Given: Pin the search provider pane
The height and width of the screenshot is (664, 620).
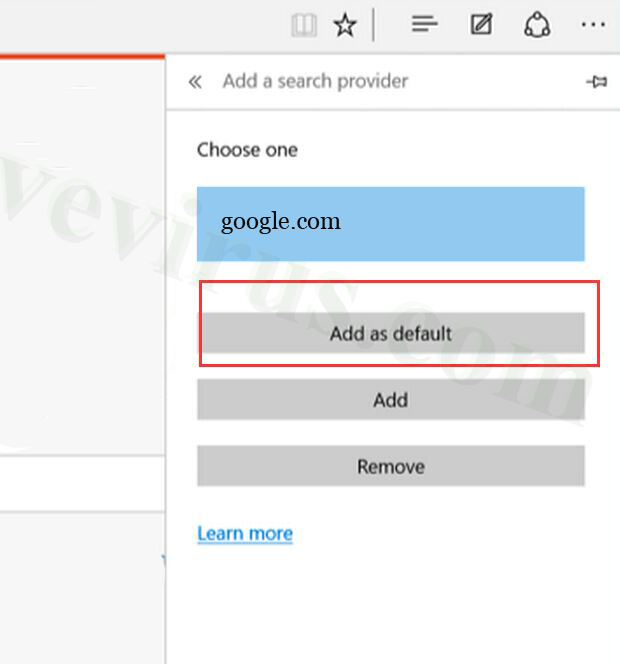Looking at the screenshot, I should coord(597,81).
